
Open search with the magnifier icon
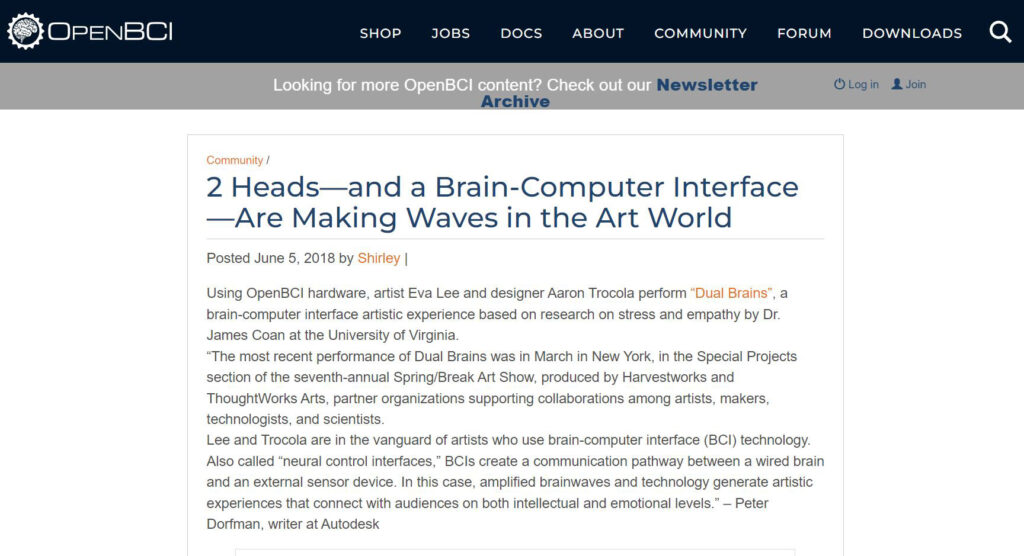click(x=1000, y=32)
